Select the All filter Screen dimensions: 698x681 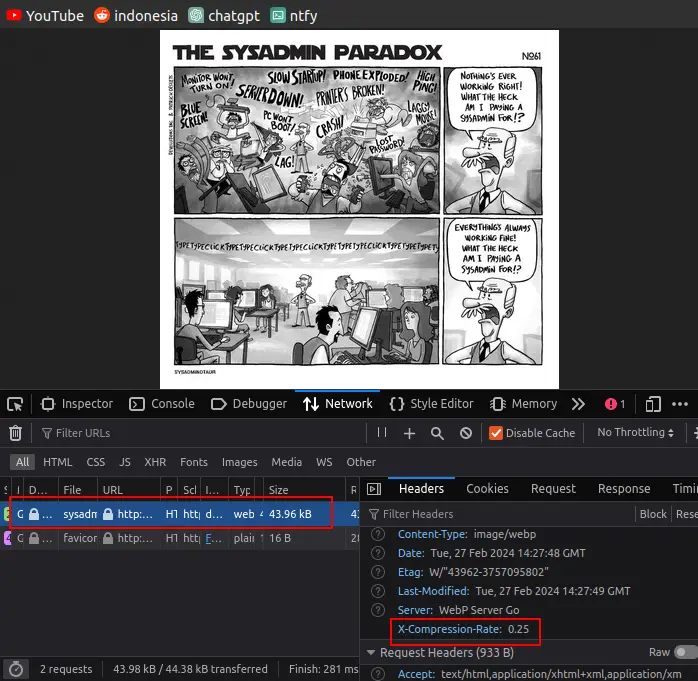pyautogui.click(x=22, y=462)
